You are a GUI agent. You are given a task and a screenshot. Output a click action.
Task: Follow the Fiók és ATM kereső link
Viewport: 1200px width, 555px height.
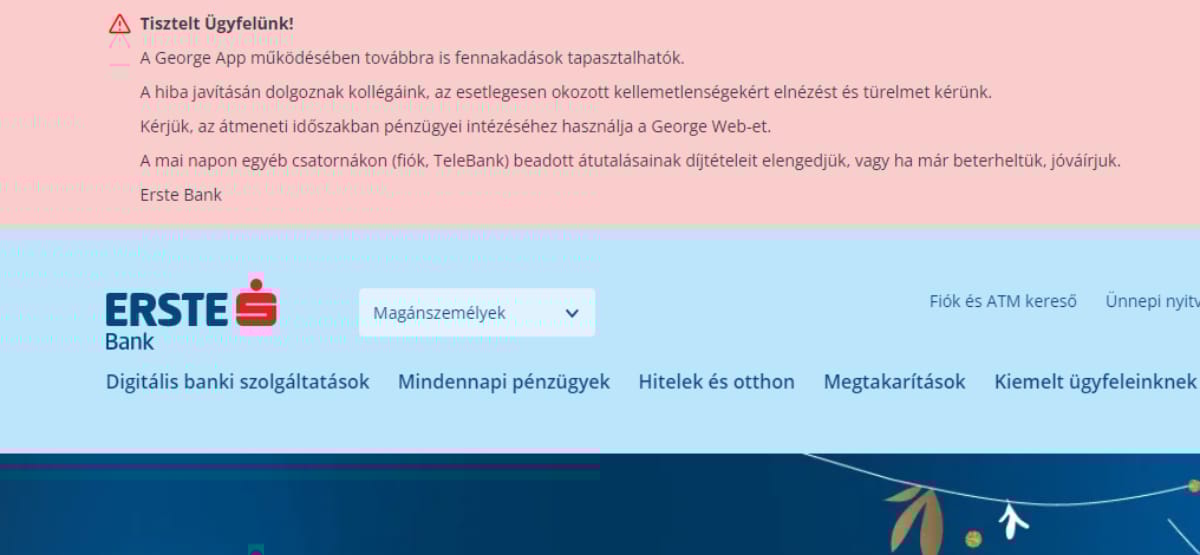pos(1003,301)
